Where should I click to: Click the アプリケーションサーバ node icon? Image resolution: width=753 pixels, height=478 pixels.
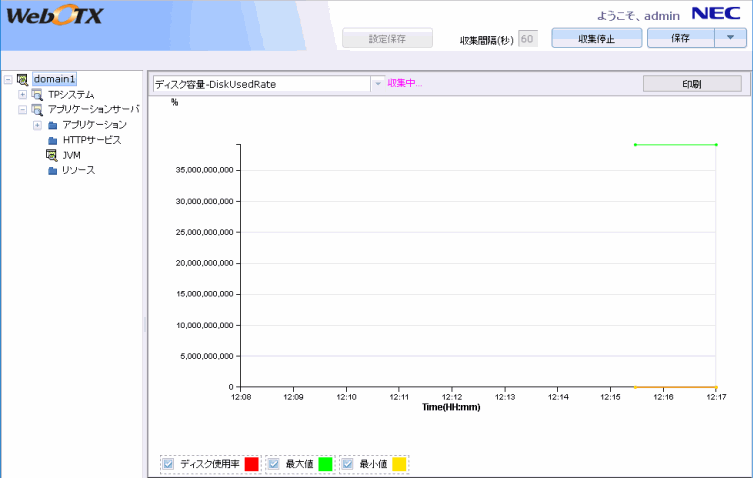click(x=38, y=109)
